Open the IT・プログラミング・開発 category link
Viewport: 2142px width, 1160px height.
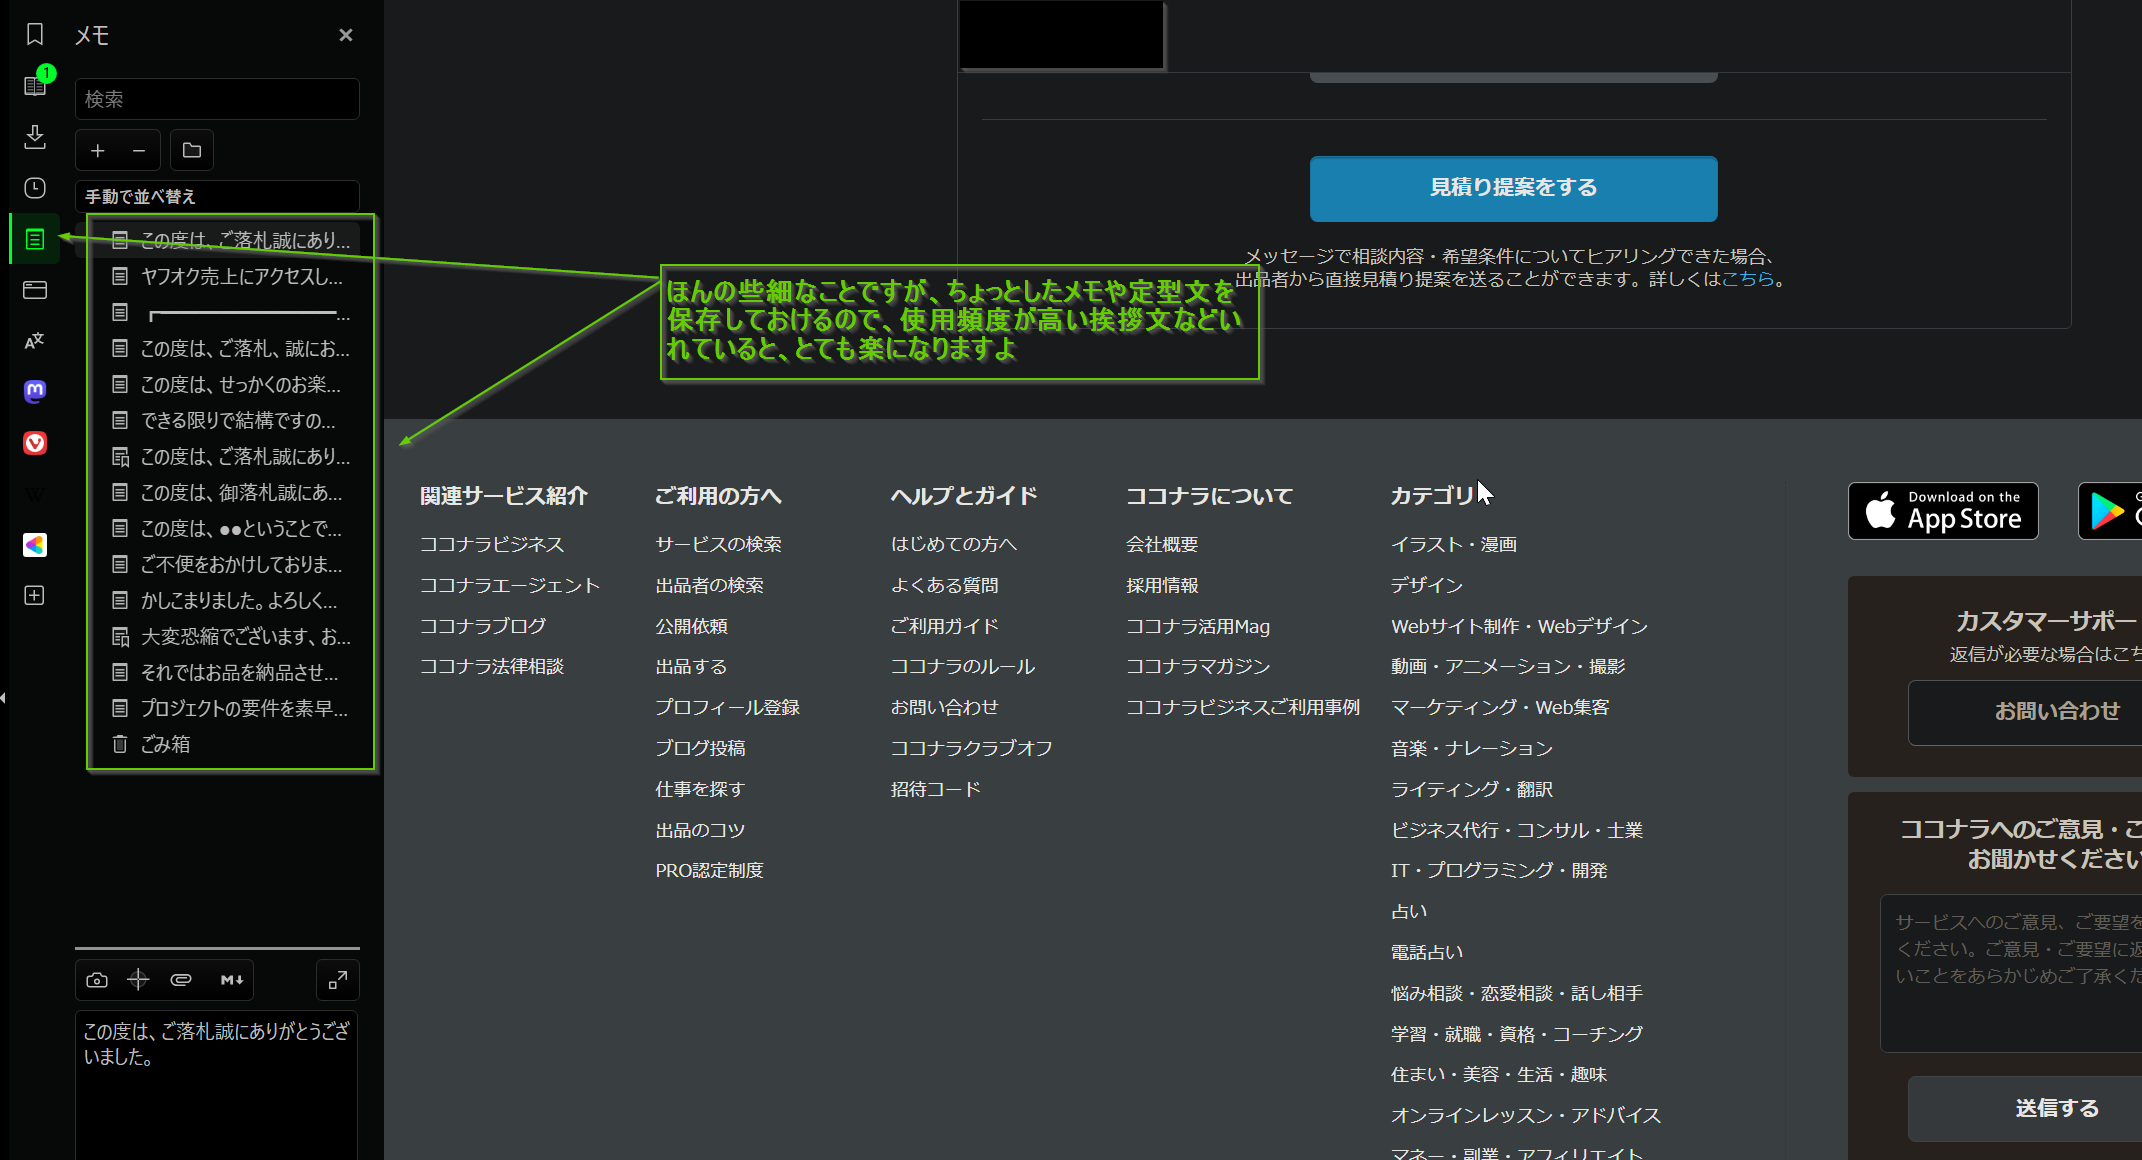pos(1499,871)
